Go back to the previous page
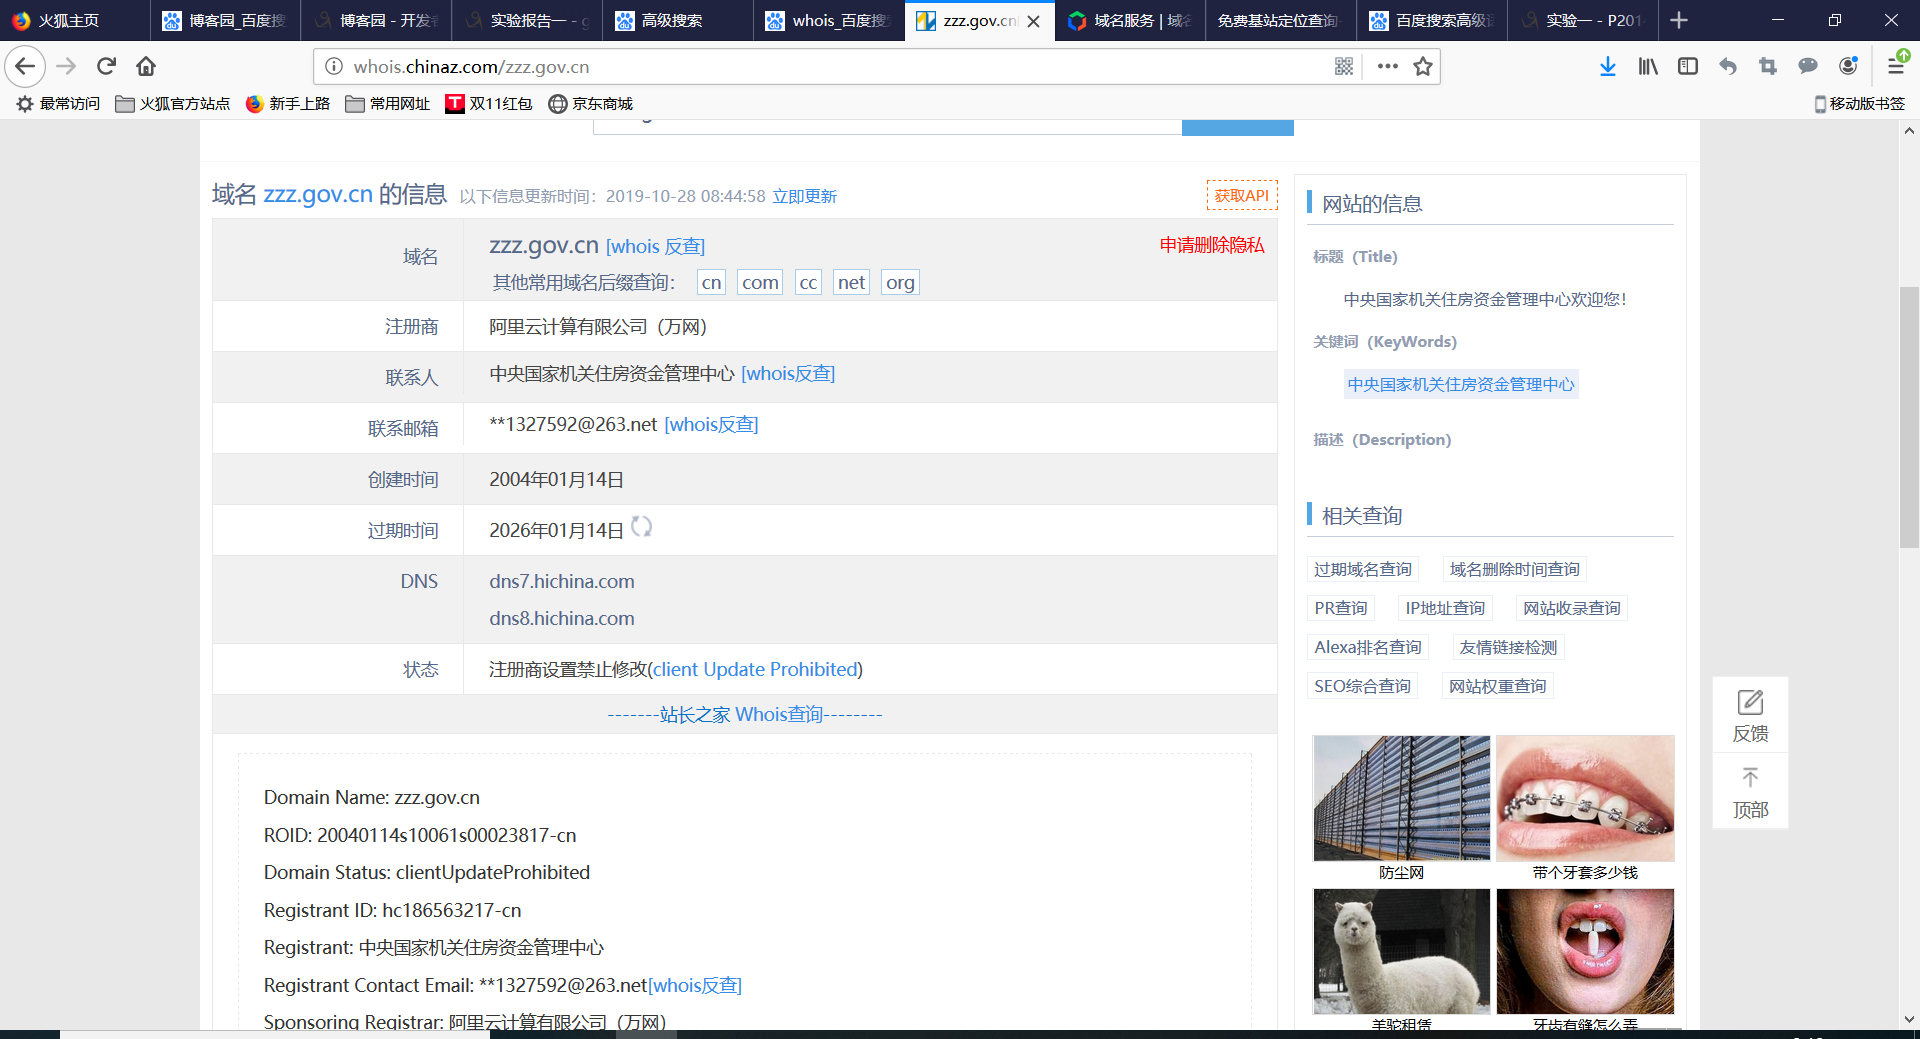 [25, 66]
